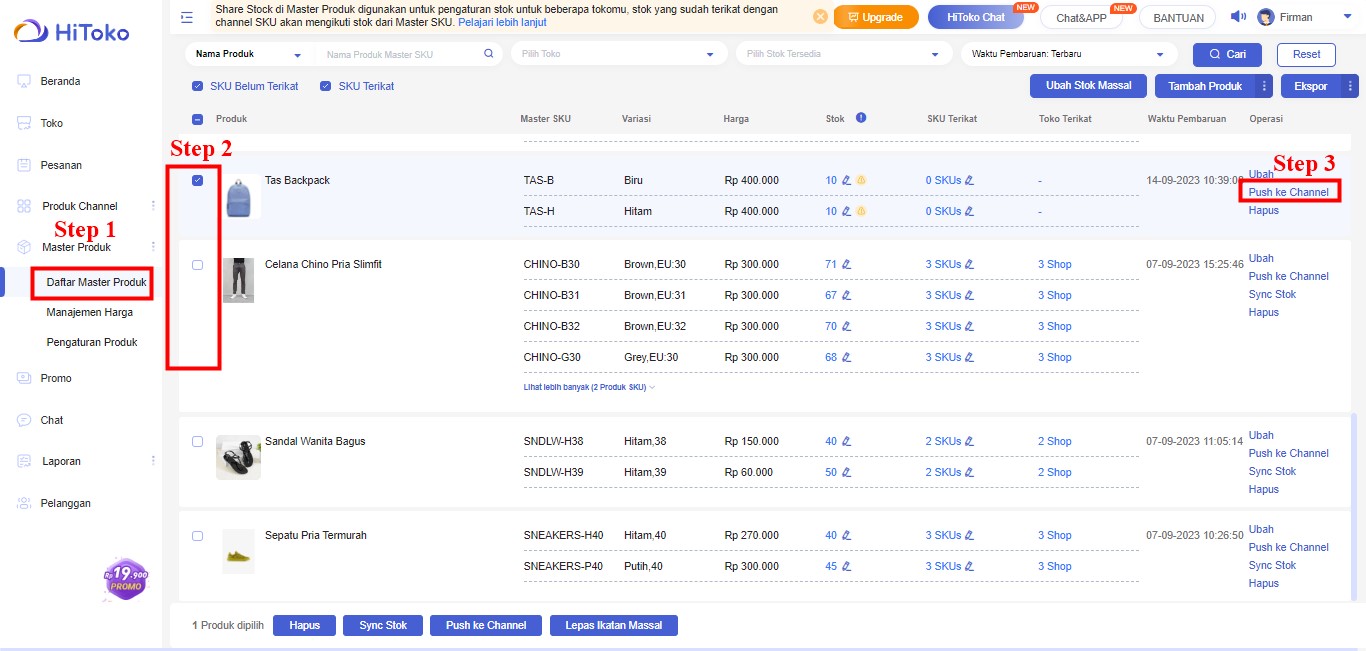The image size is (1366, 651).
Task: Go to Beranda in the sidebar
Action: (60, 81)
